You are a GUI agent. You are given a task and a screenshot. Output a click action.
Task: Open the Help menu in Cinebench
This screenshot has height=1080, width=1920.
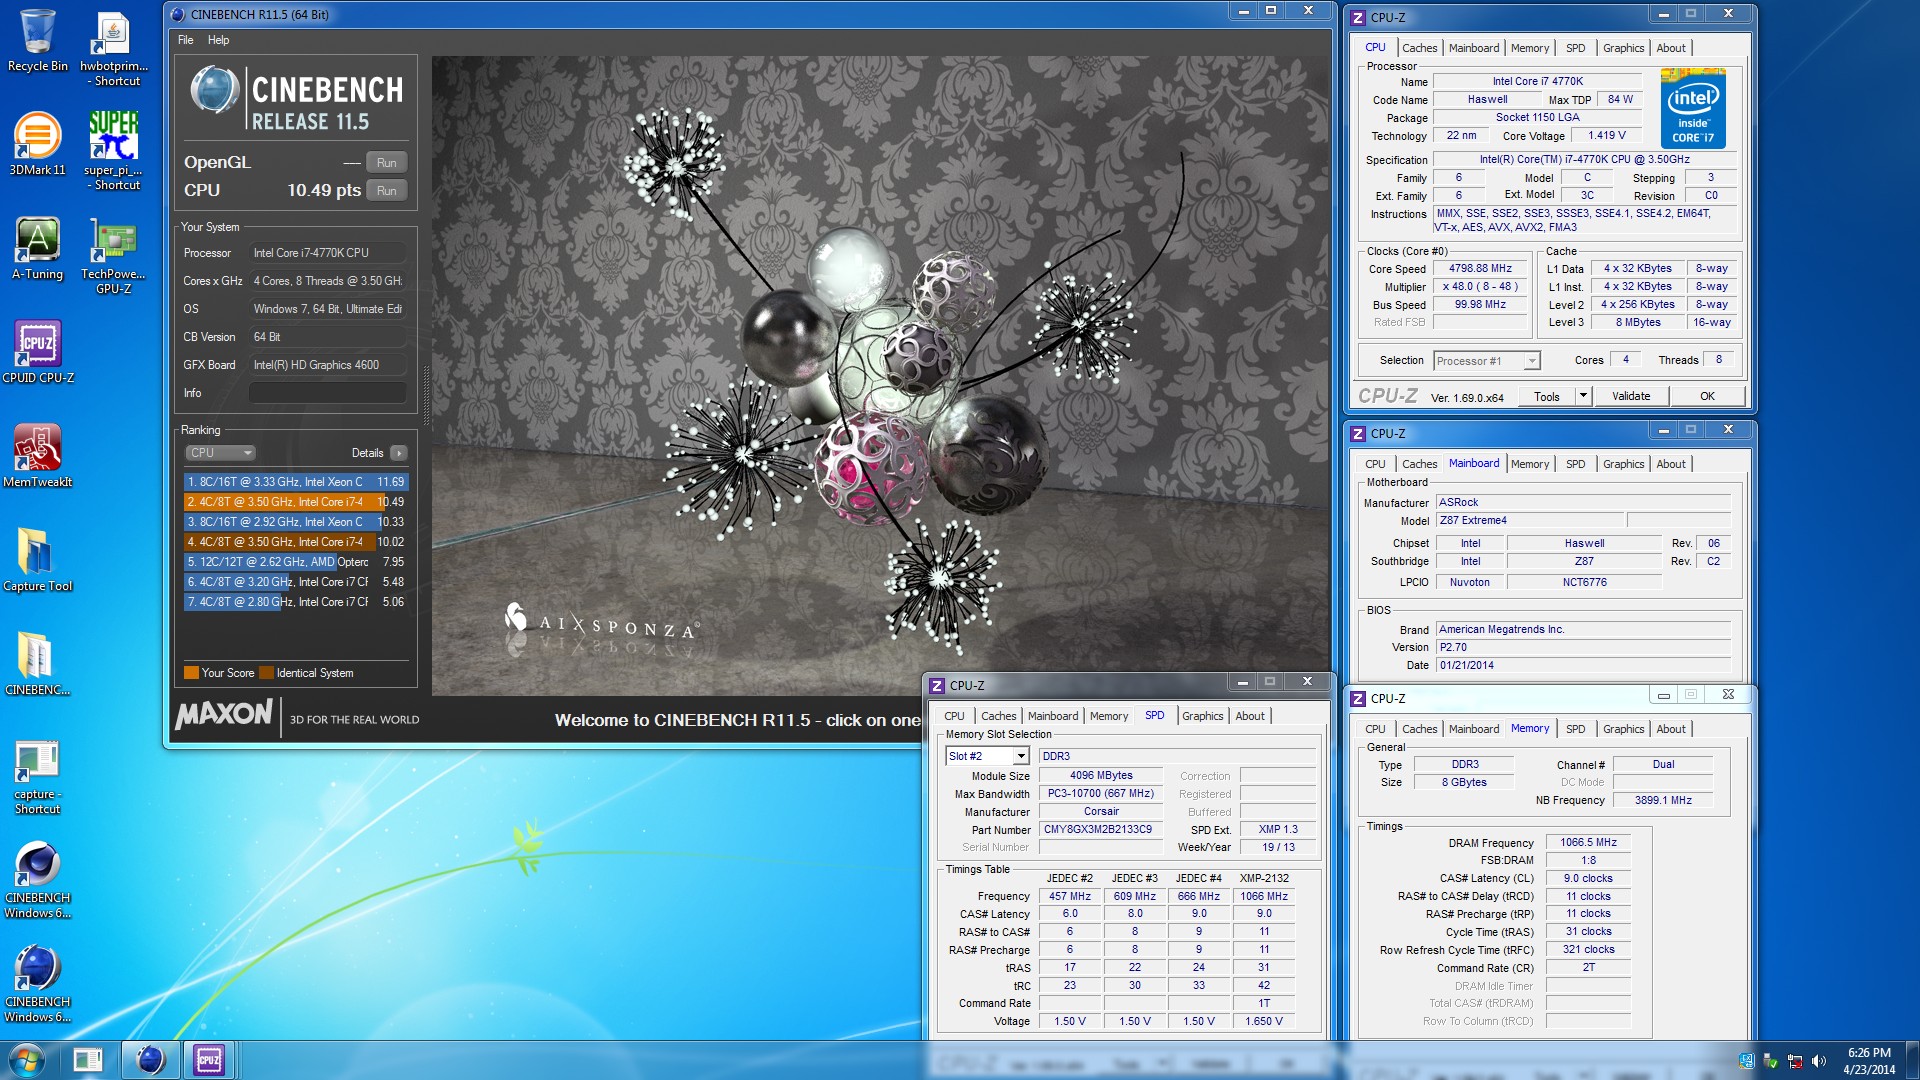[218, 40]
